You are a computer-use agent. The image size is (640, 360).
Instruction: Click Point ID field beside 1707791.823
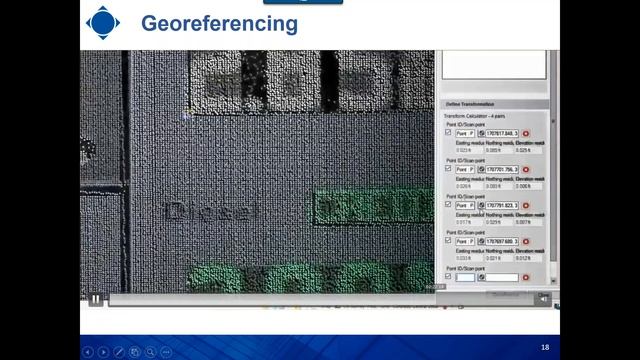coord(465,205)
